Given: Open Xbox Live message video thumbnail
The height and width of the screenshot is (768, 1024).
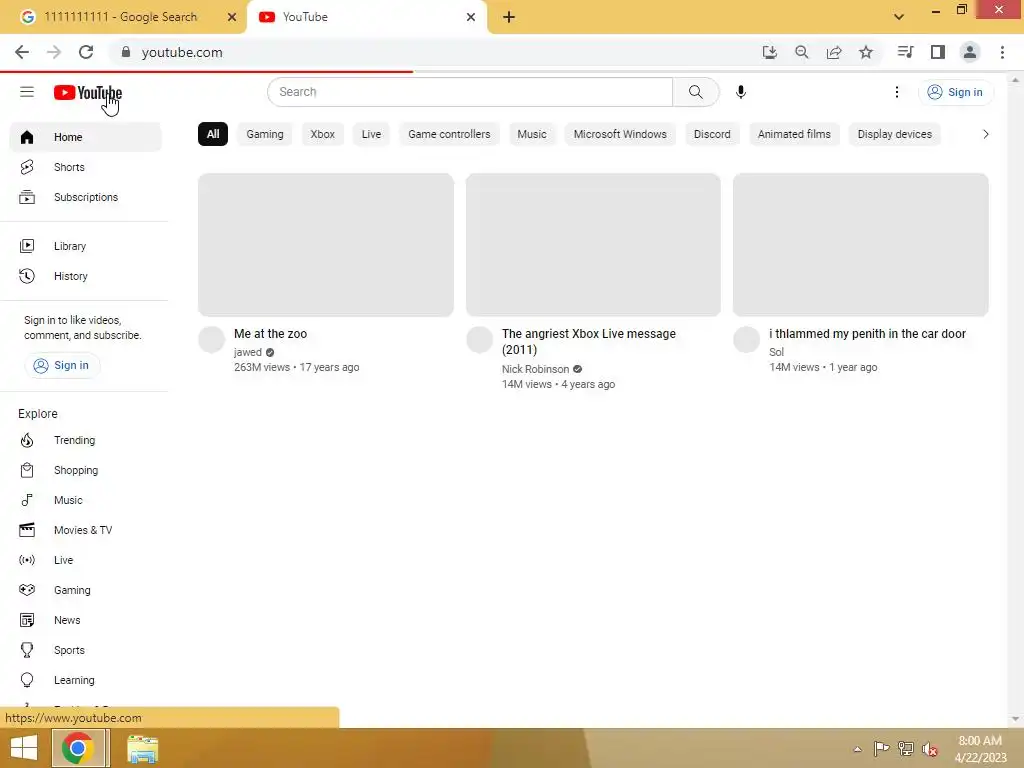Looking at the screenshot, I should 593,245.
